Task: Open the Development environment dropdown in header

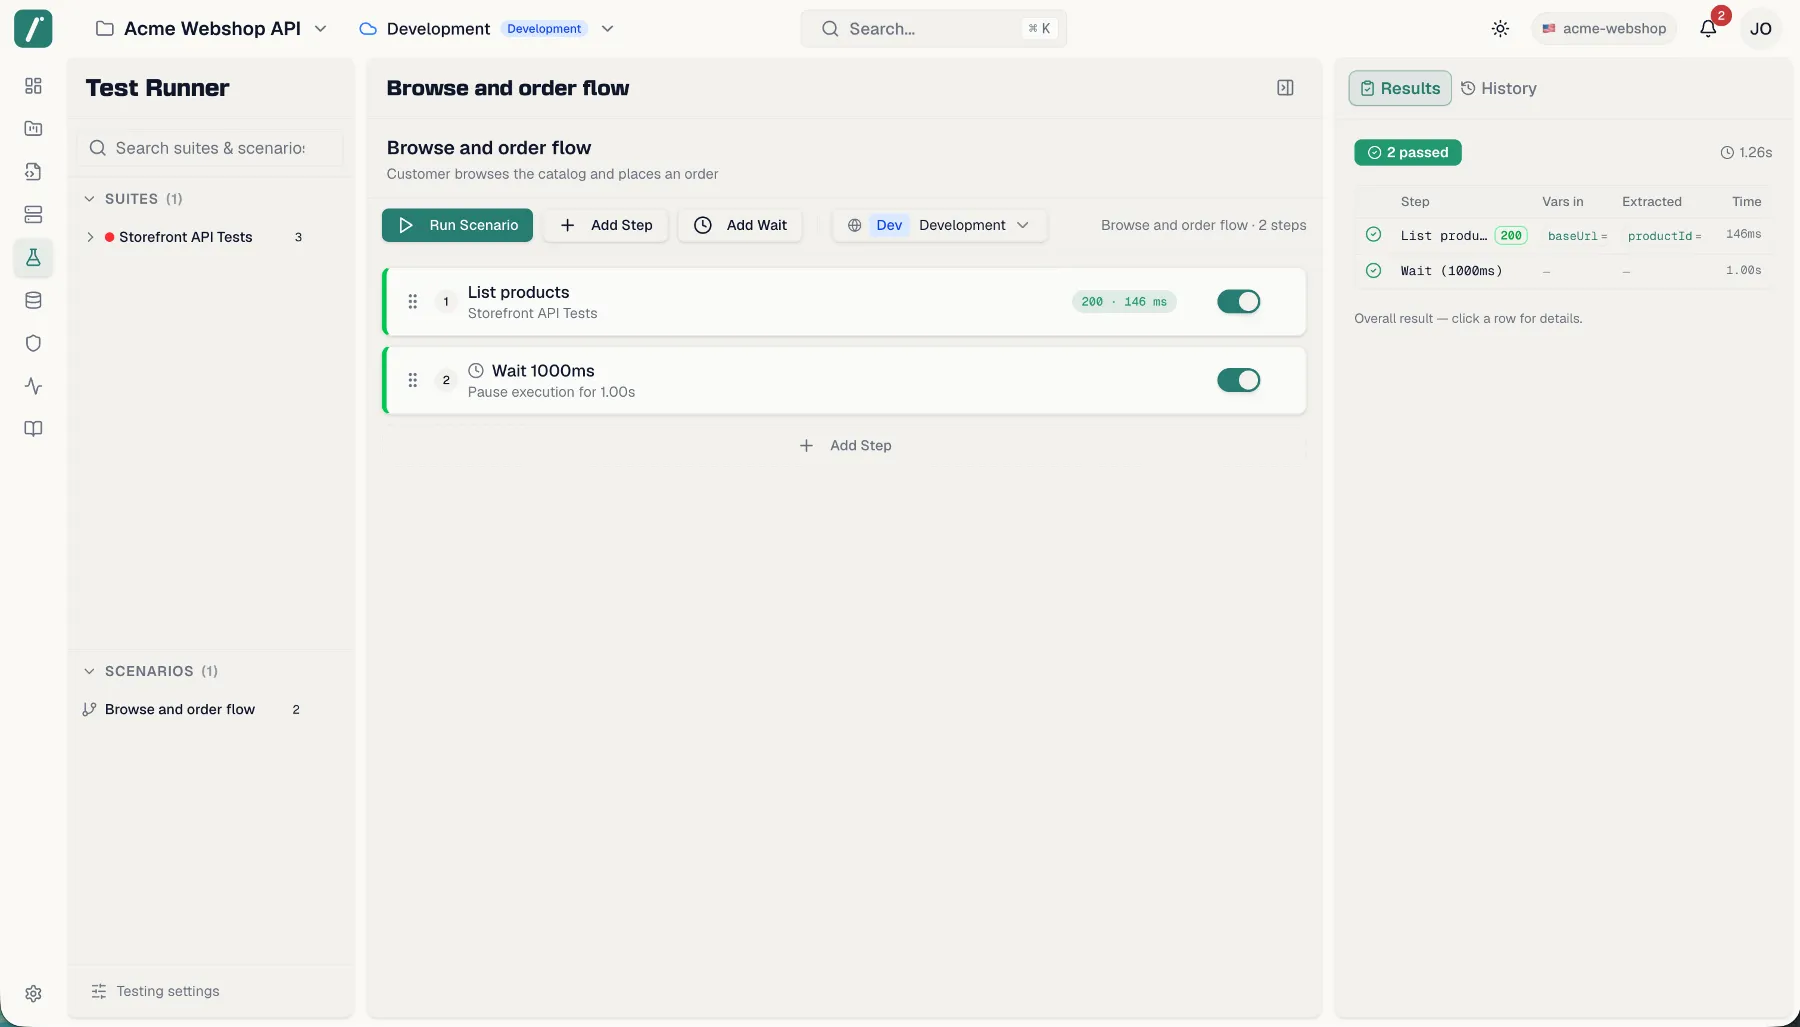Action: click(x=486, y=29)
